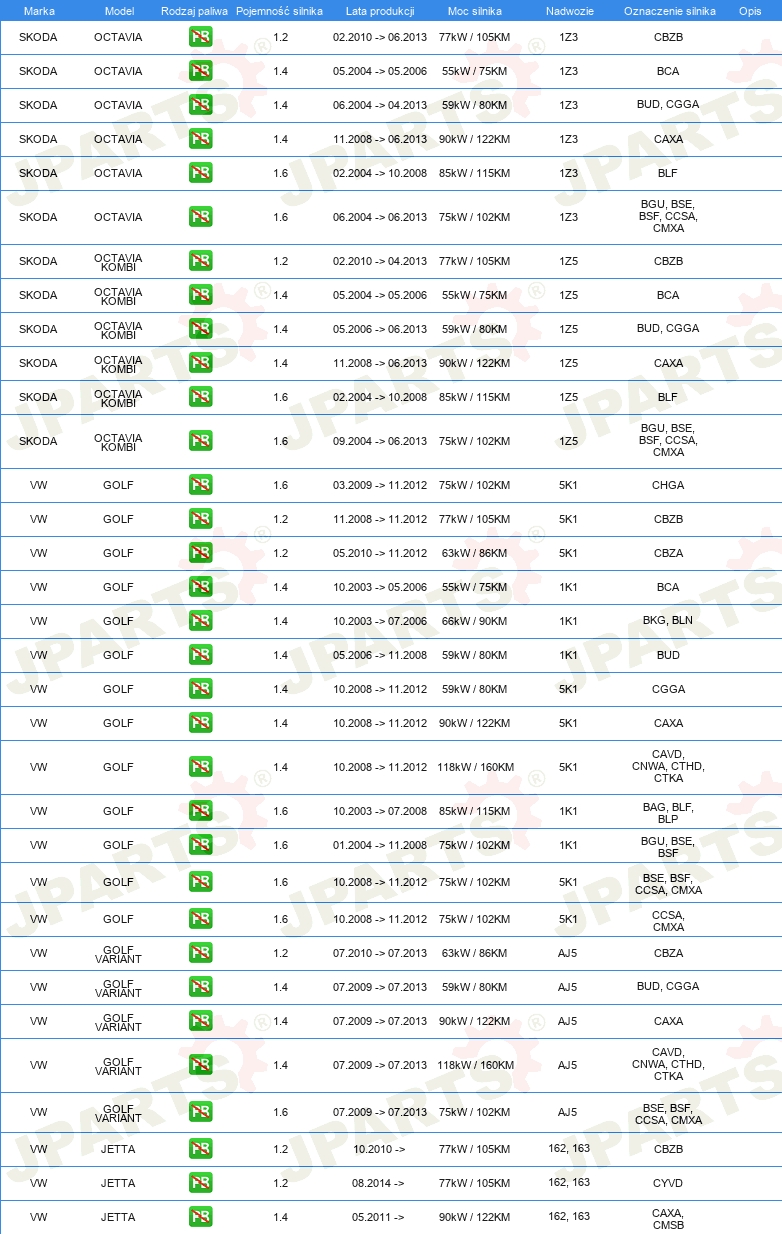This screenshot has height=1234, width=782.
Task: Select the CHGA engine code cell
Action: click(668, 485)
